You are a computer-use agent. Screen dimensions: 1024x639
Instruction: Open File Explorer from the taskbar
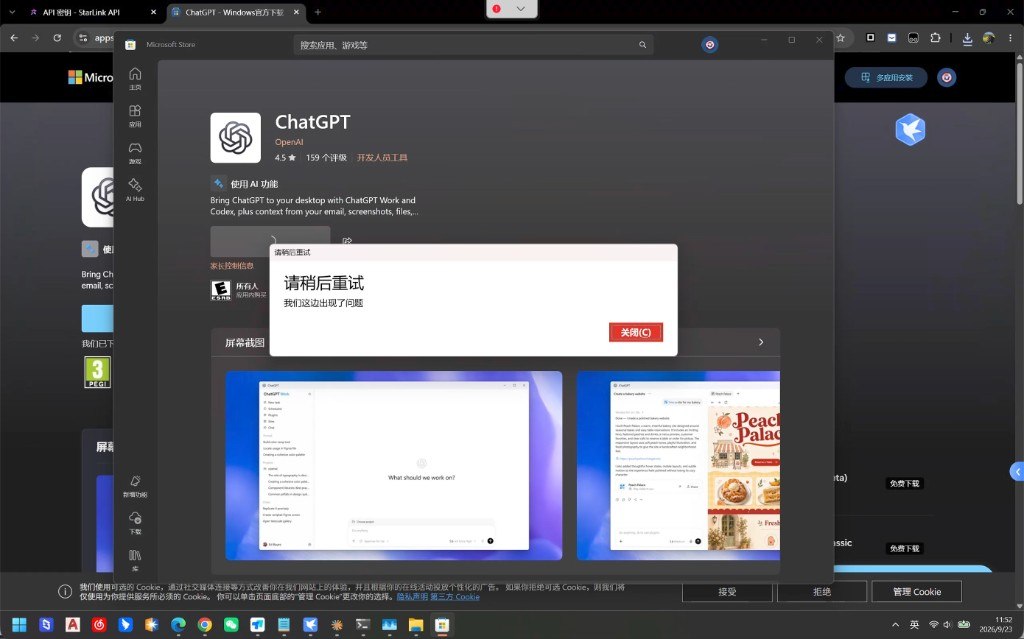coord(416,625)
